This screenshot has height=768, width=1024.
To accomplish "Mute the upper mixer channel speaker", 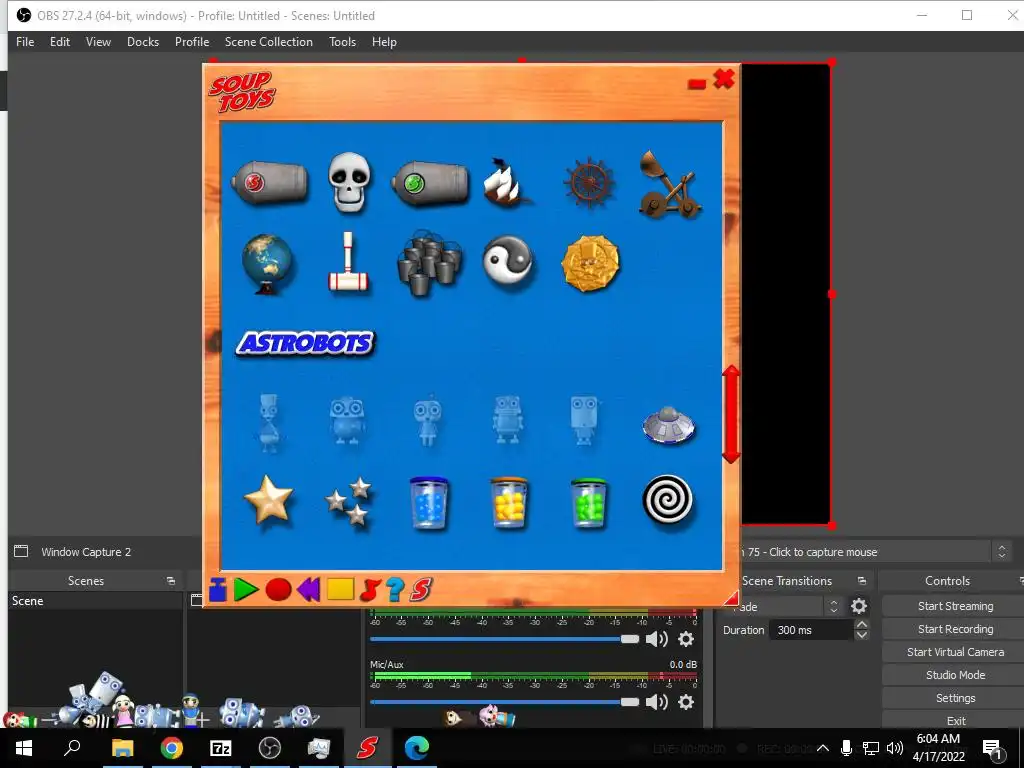I will (656, 639).
